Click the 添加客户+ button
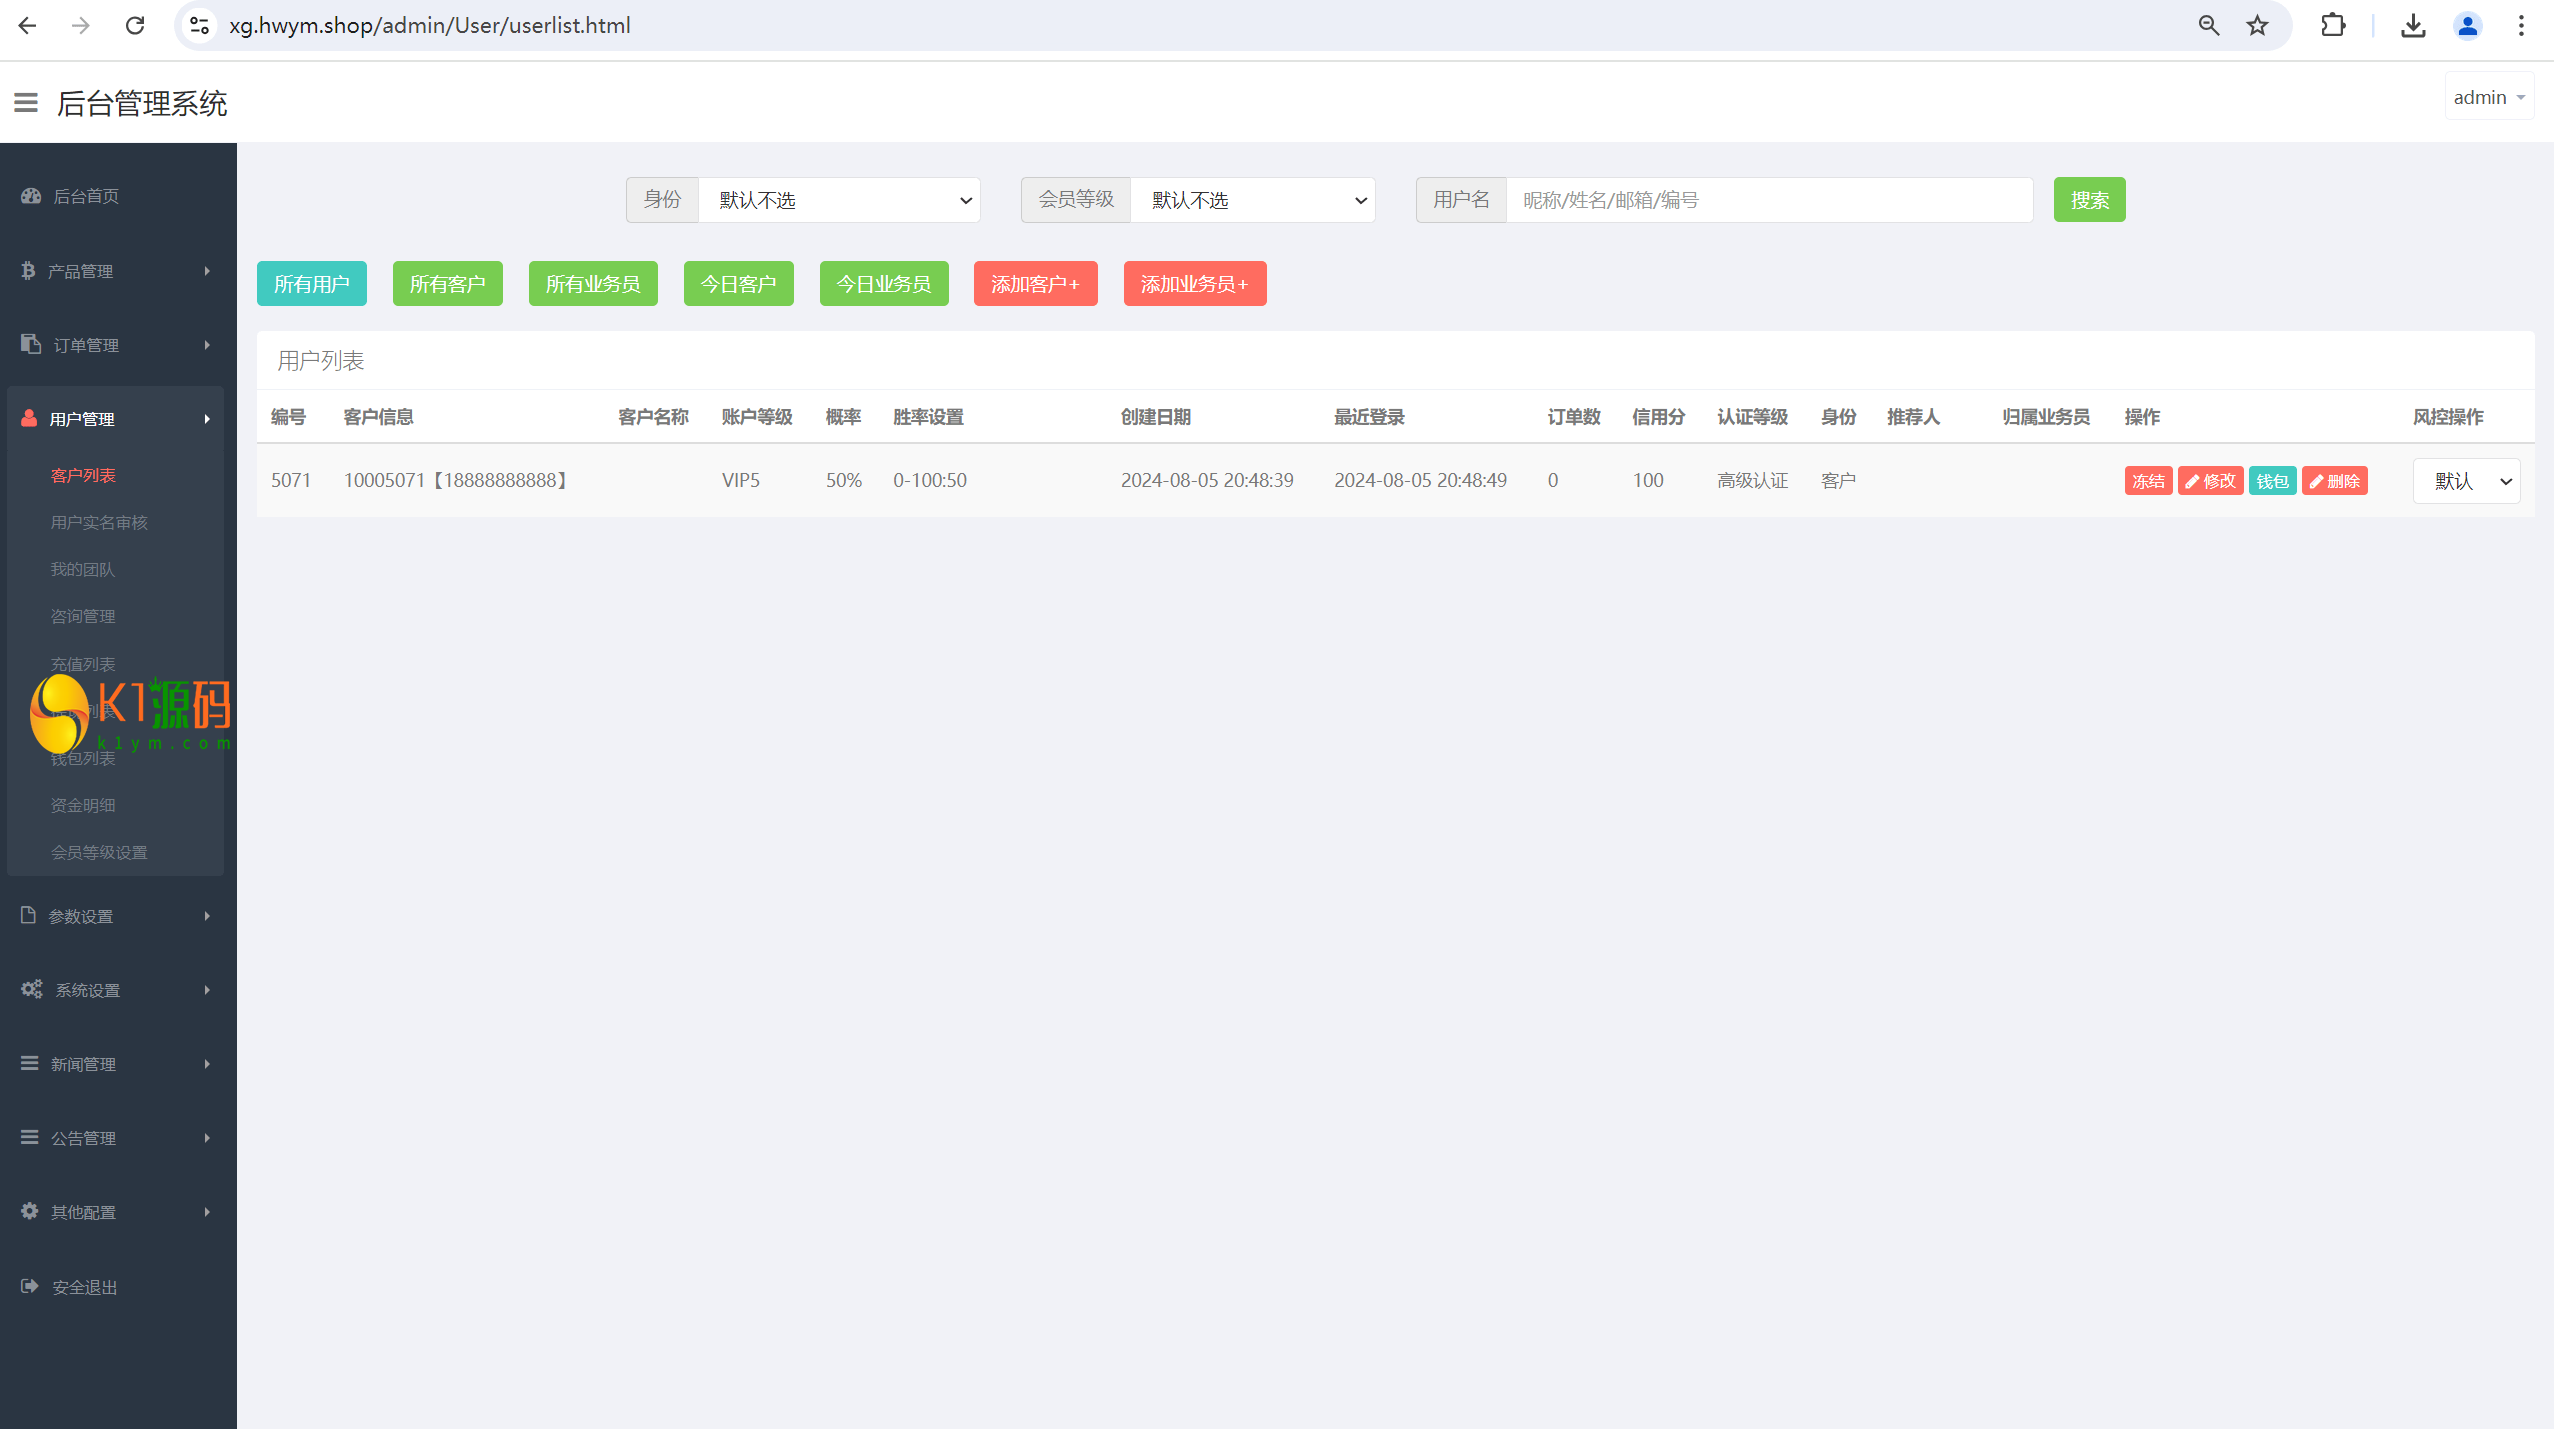This screenshot has height=1429, width=2554. pyautogui.click(x=1035, y=282)
